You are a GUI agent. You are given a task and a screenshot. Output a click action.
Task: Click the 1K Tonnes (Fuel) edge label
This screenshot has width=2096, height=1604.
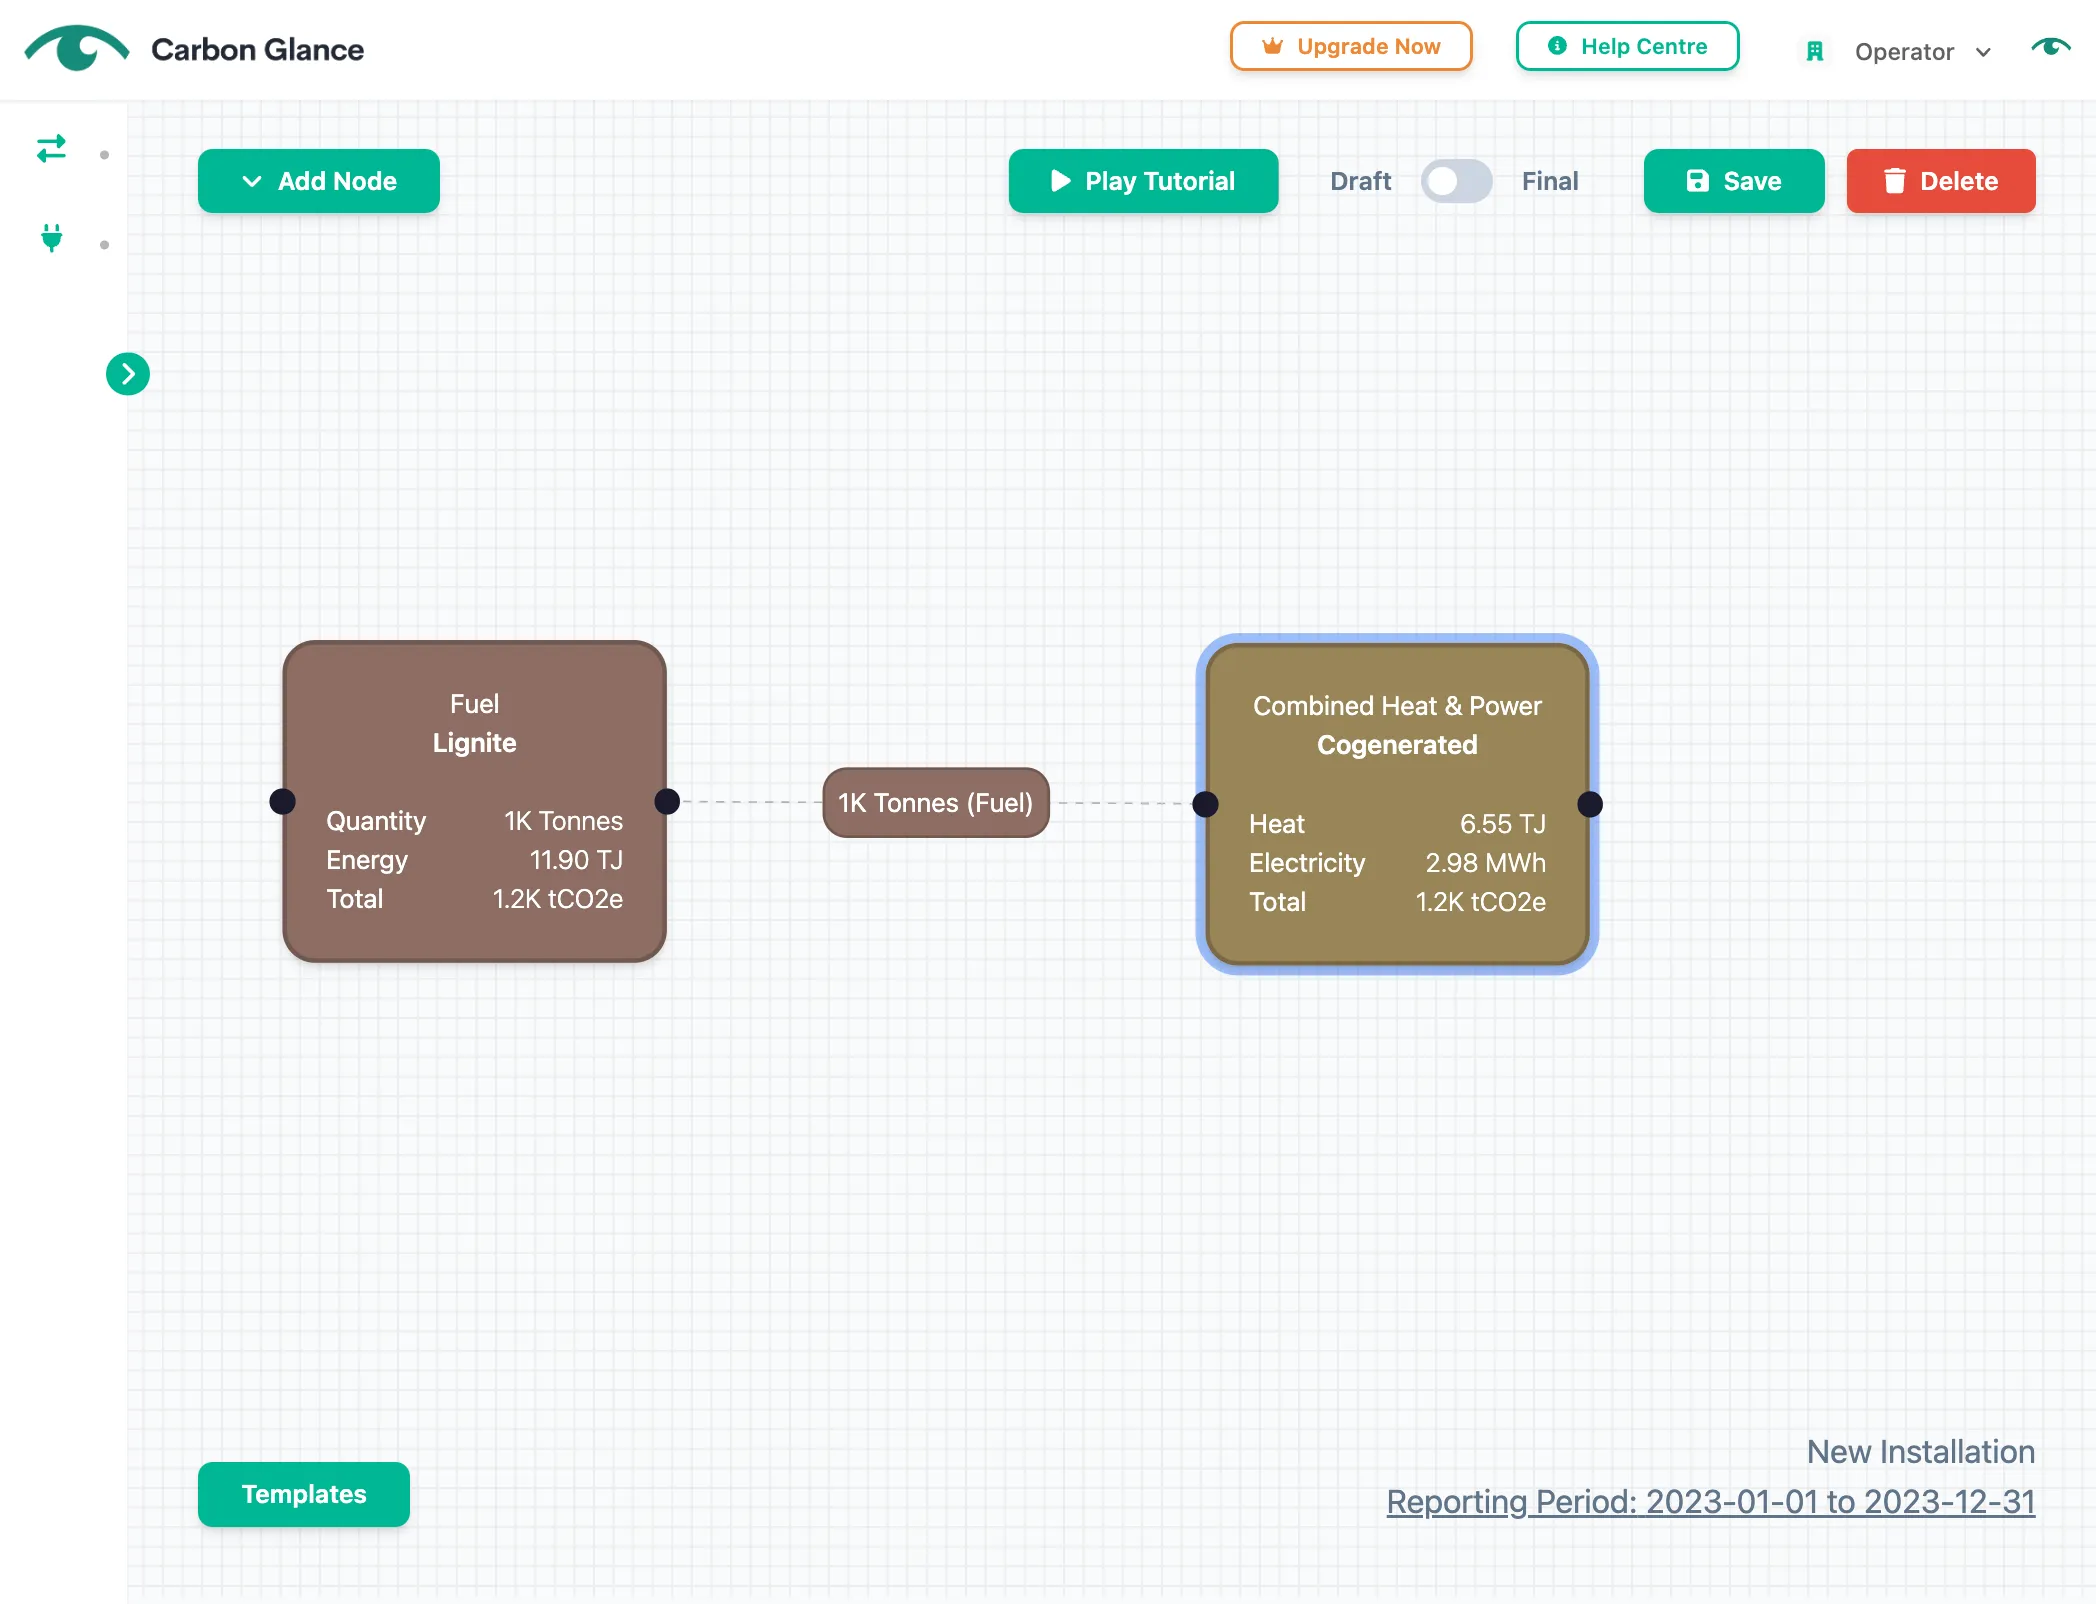pyautogui.click(x=936, y=802)
